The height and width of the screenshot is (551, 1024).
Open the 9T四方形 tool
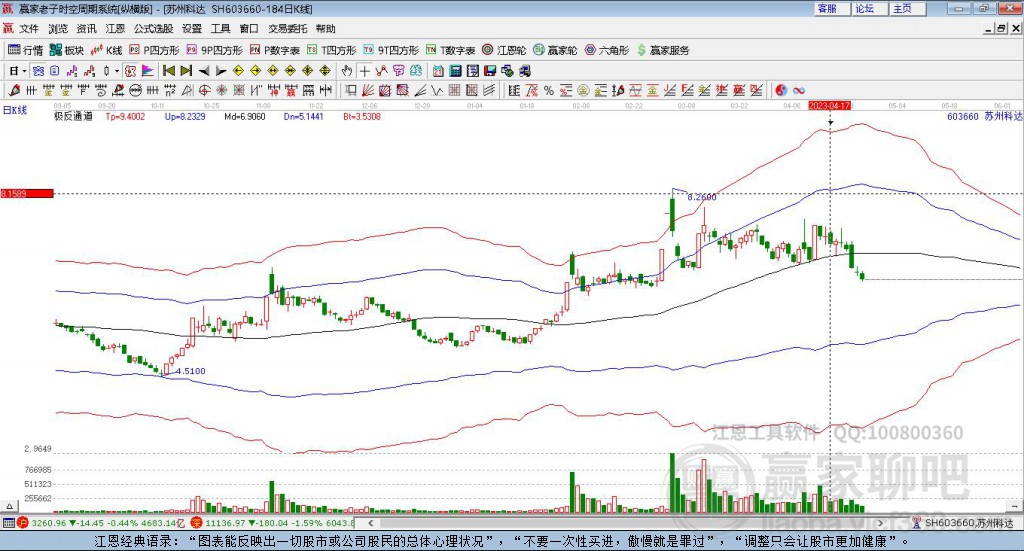click(x=391, y=50)
